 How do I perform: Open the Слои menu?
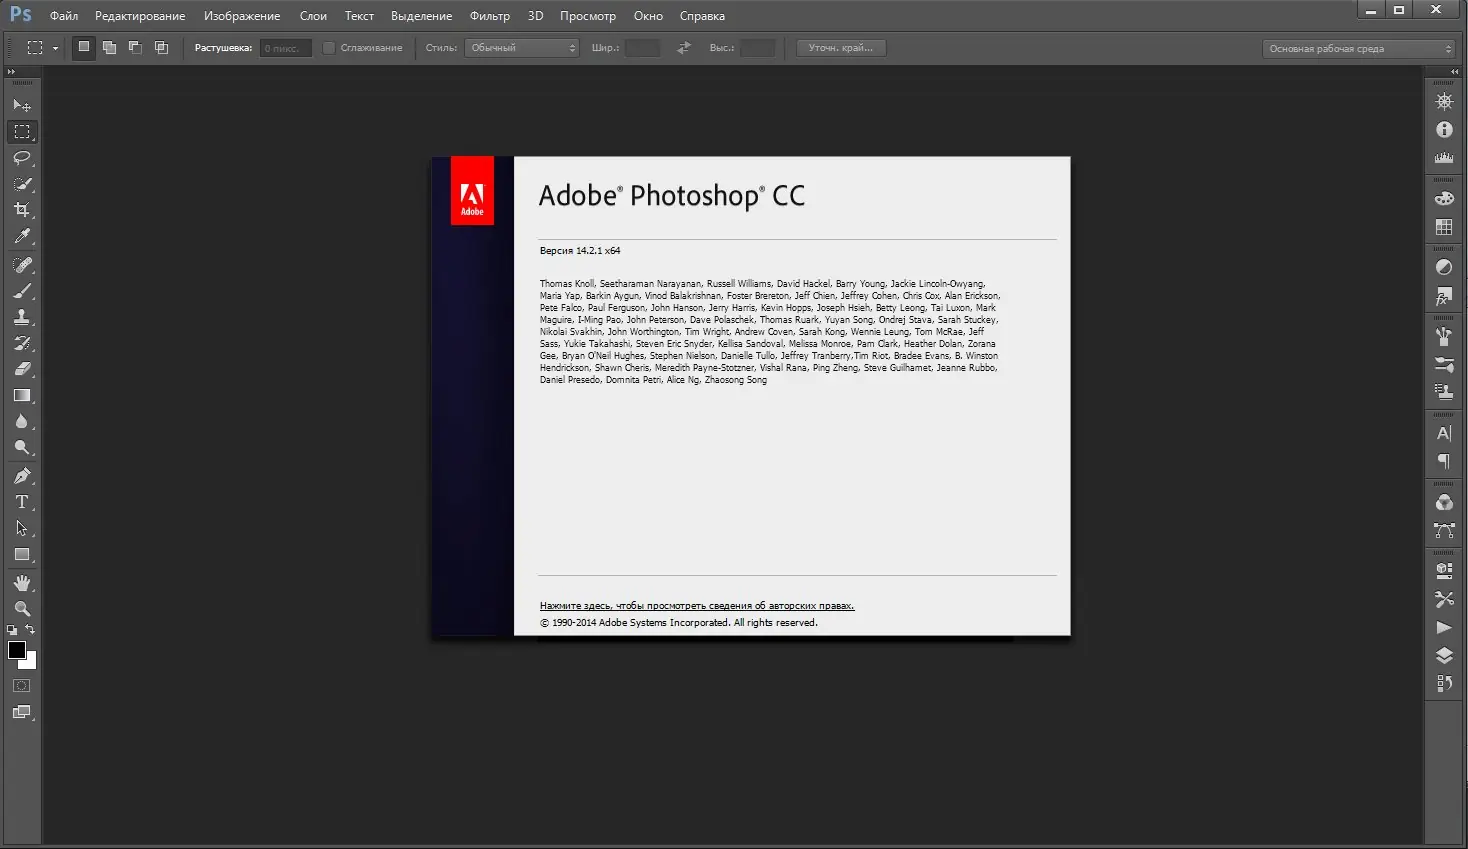[313, 16]
